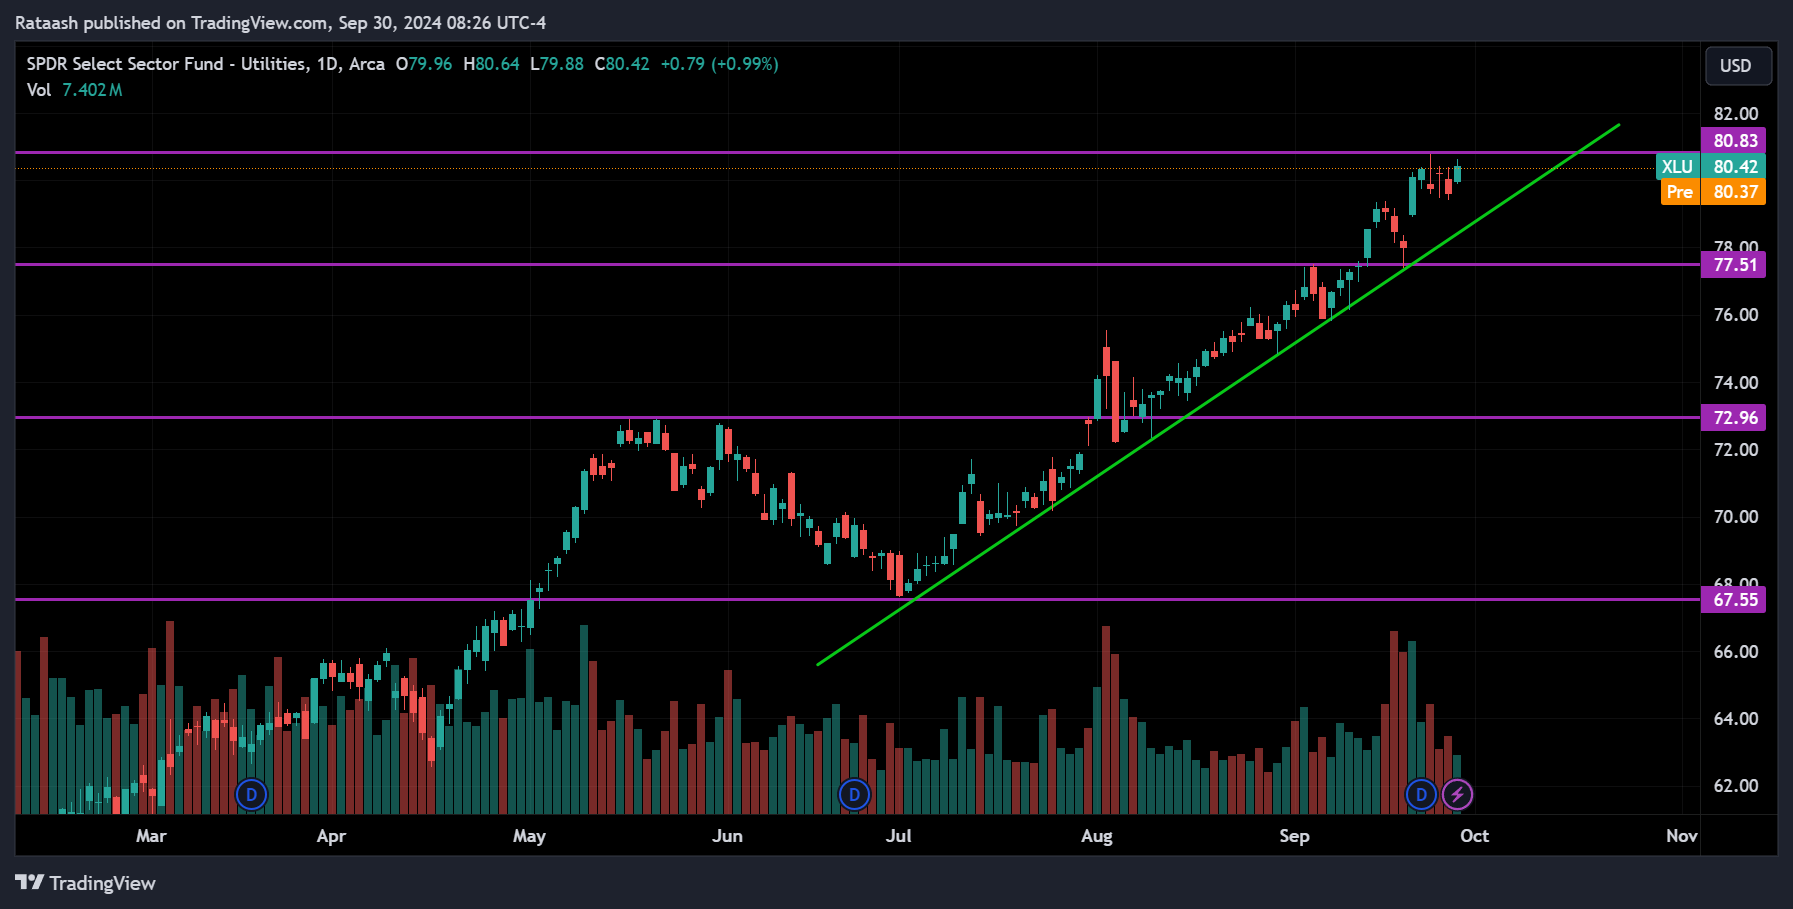
Task: Click the O79.96 open value in header
Action: point(424,64)
